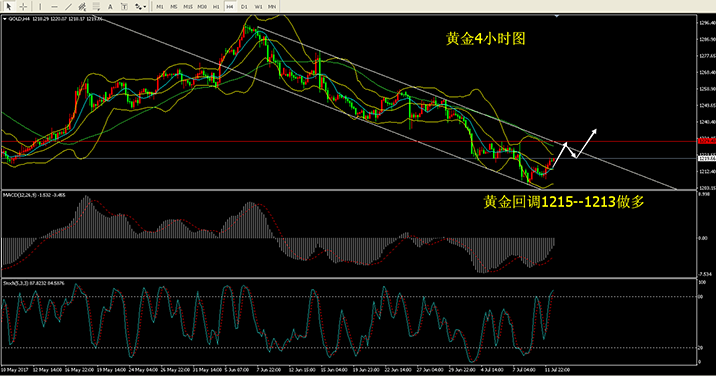Switch chart to M1 timeframe

click(159, 7)
